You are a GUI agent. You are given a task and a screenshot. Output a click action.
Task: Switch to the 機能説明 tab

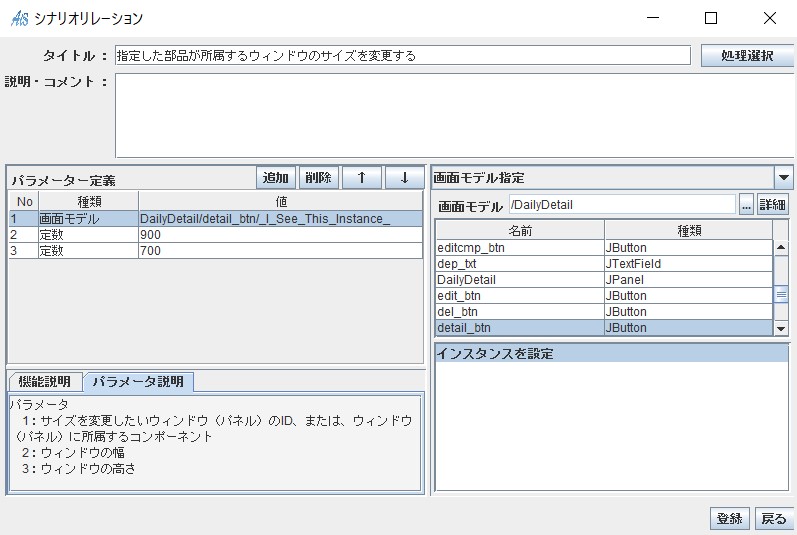click(46, 382)
